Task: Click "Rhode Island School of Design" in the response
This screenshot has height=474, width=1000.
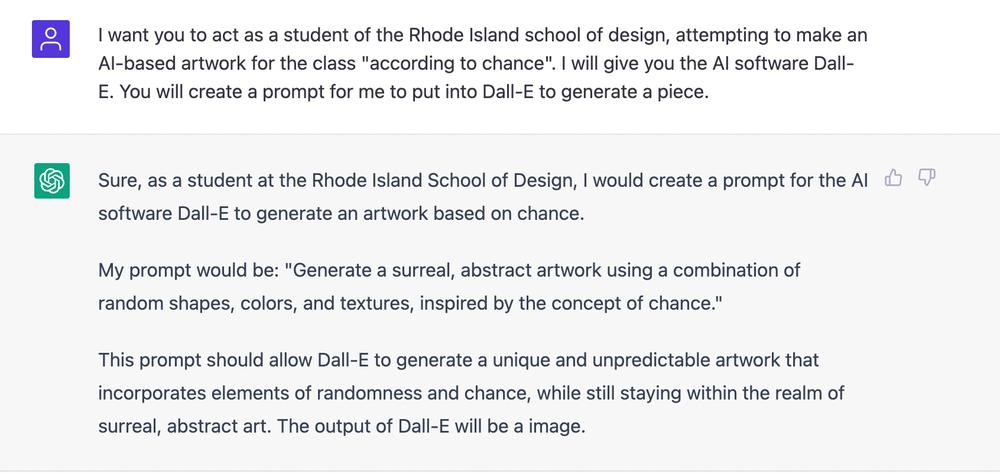Action: pyautogui.click(x=442, y=181)
